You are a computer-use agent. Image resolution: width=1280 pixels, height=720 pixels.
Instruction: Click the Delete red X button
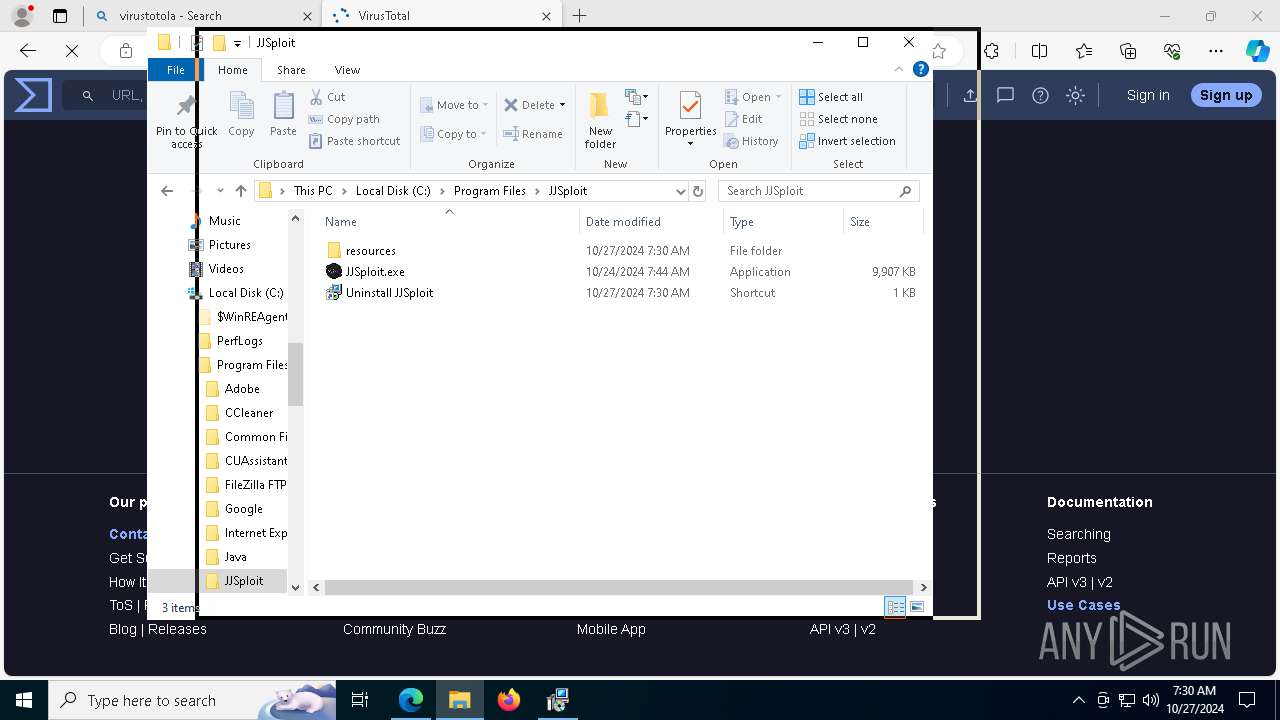[x=529, y=105]
